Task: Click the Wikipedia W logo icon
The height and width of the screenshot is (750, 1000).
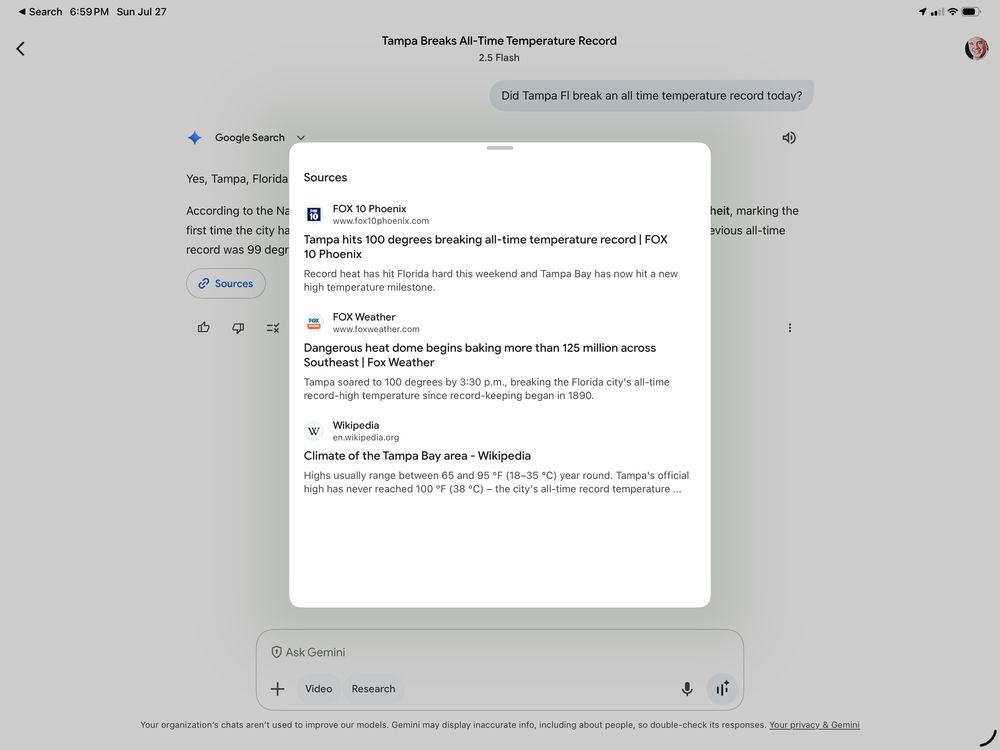Action: 314,431
